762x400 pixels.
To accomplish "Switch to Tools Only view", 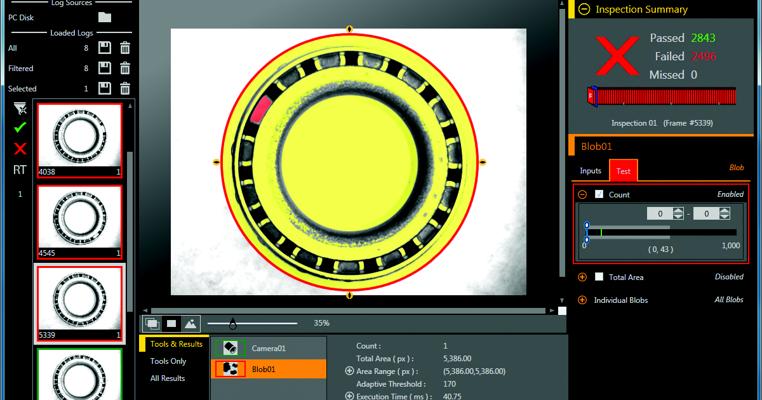I will (x=168, y=361).
